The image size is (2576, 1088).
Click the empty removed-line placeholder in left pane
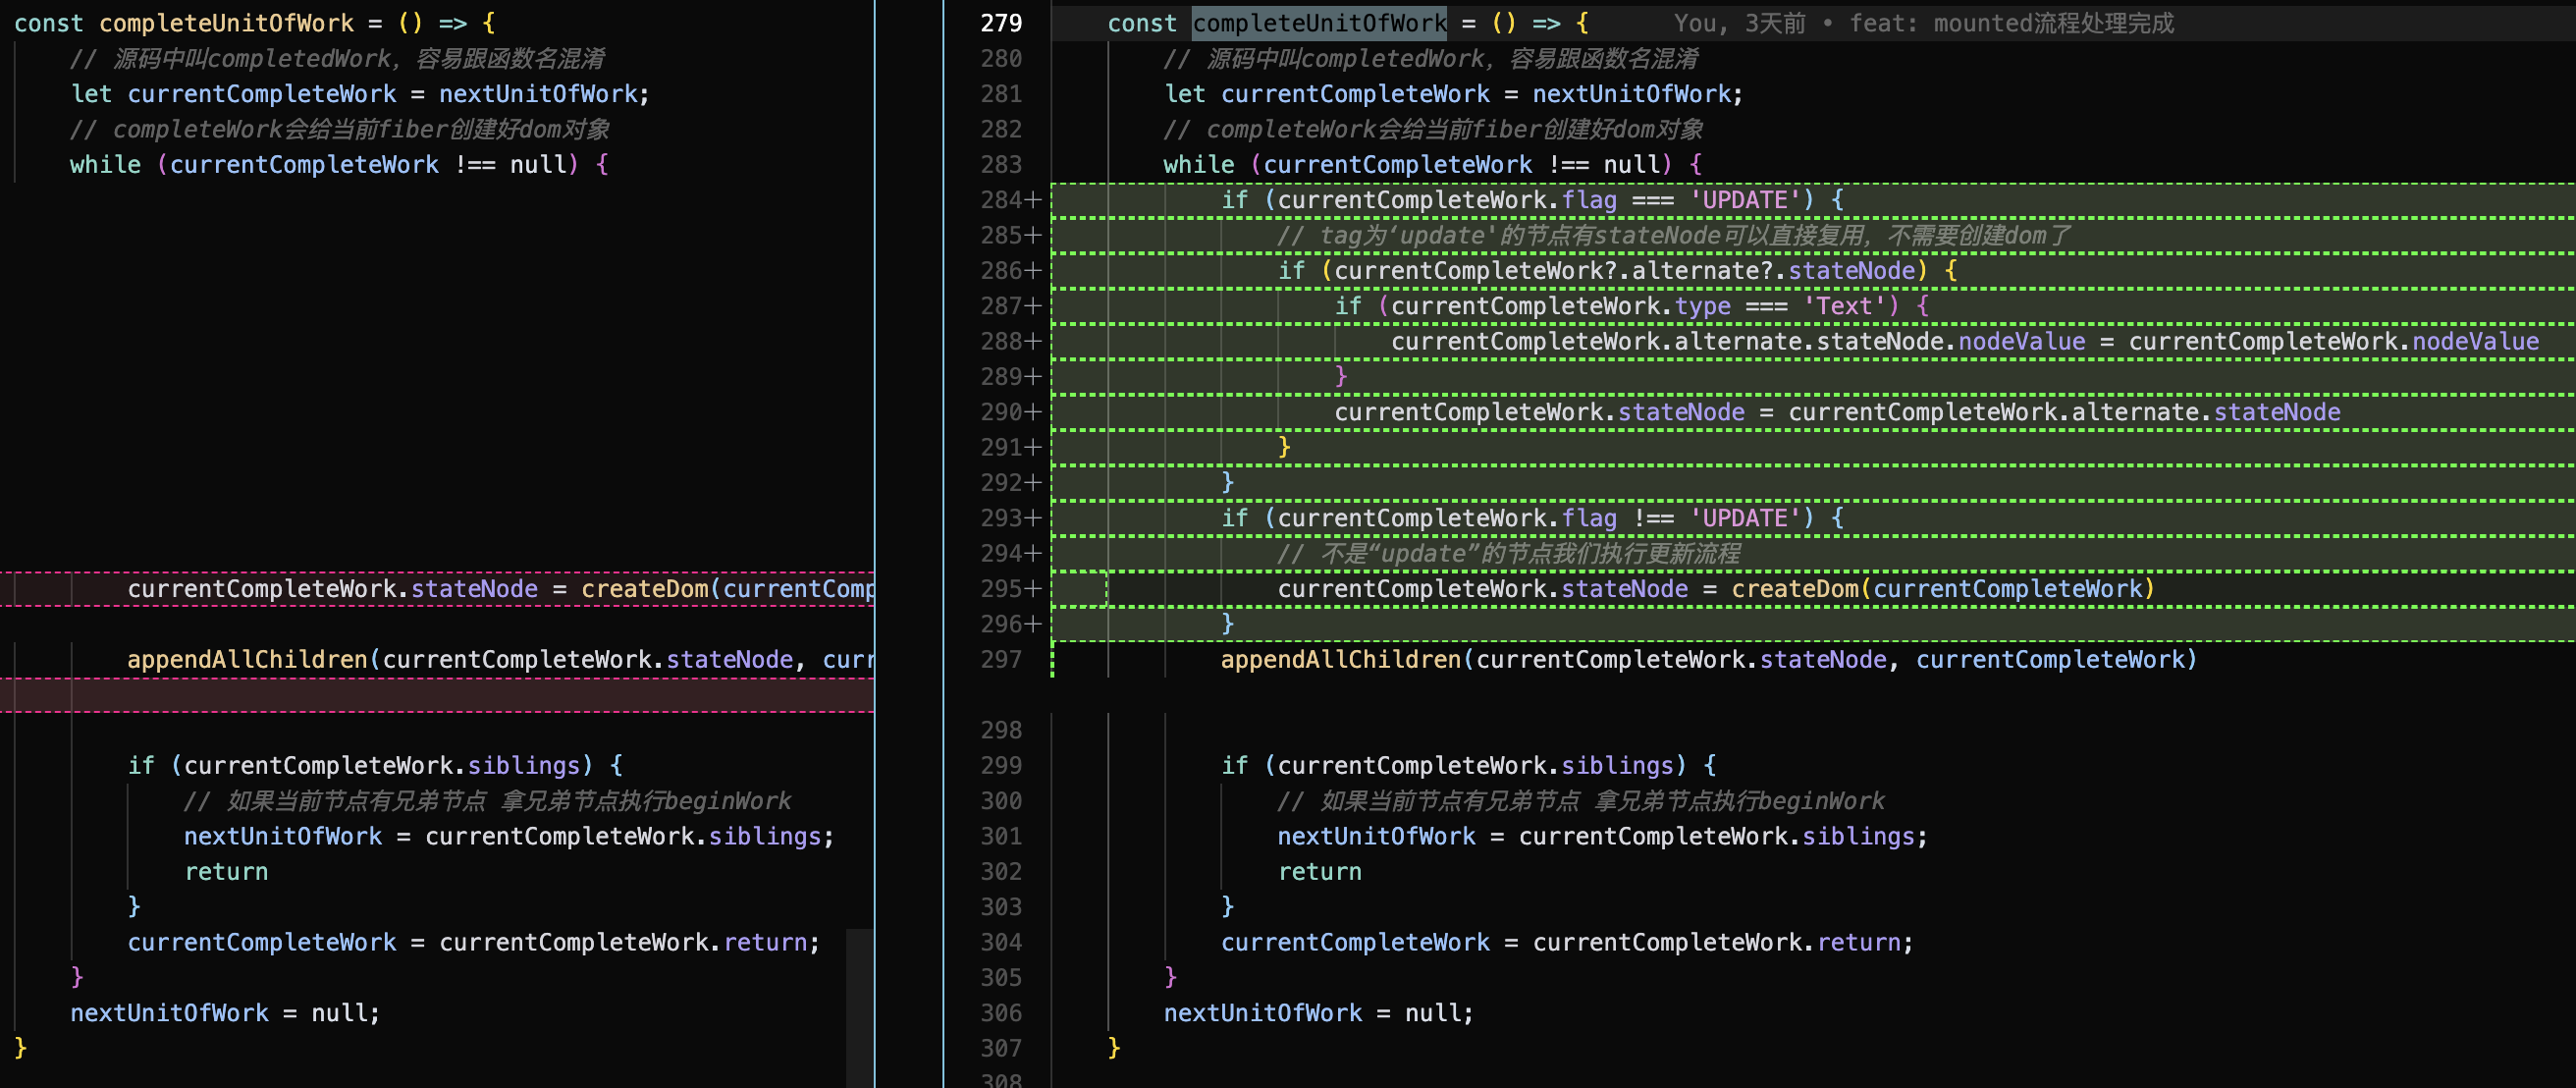(437, 695)
